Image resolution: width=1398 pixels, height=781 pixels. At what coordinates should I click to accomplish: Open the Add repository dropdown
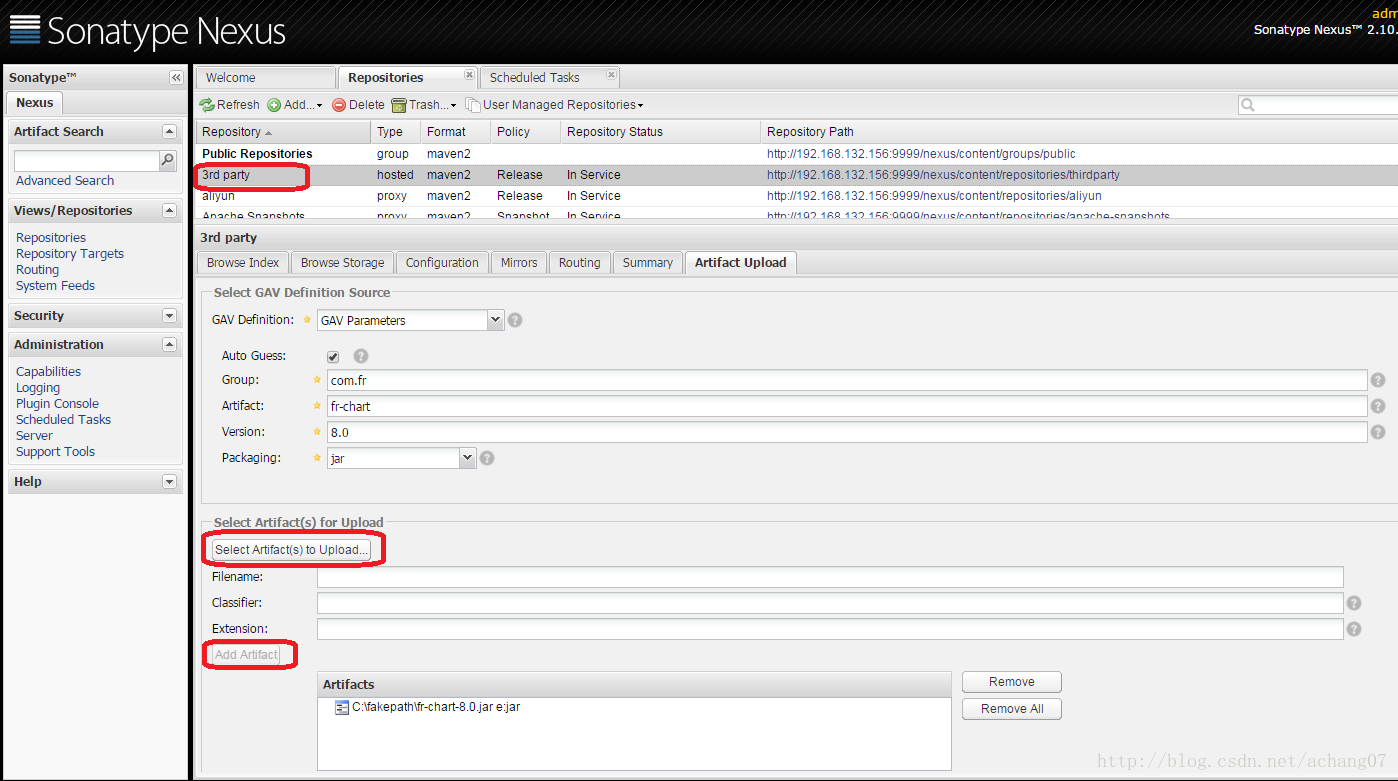click(x=295, y=105)
